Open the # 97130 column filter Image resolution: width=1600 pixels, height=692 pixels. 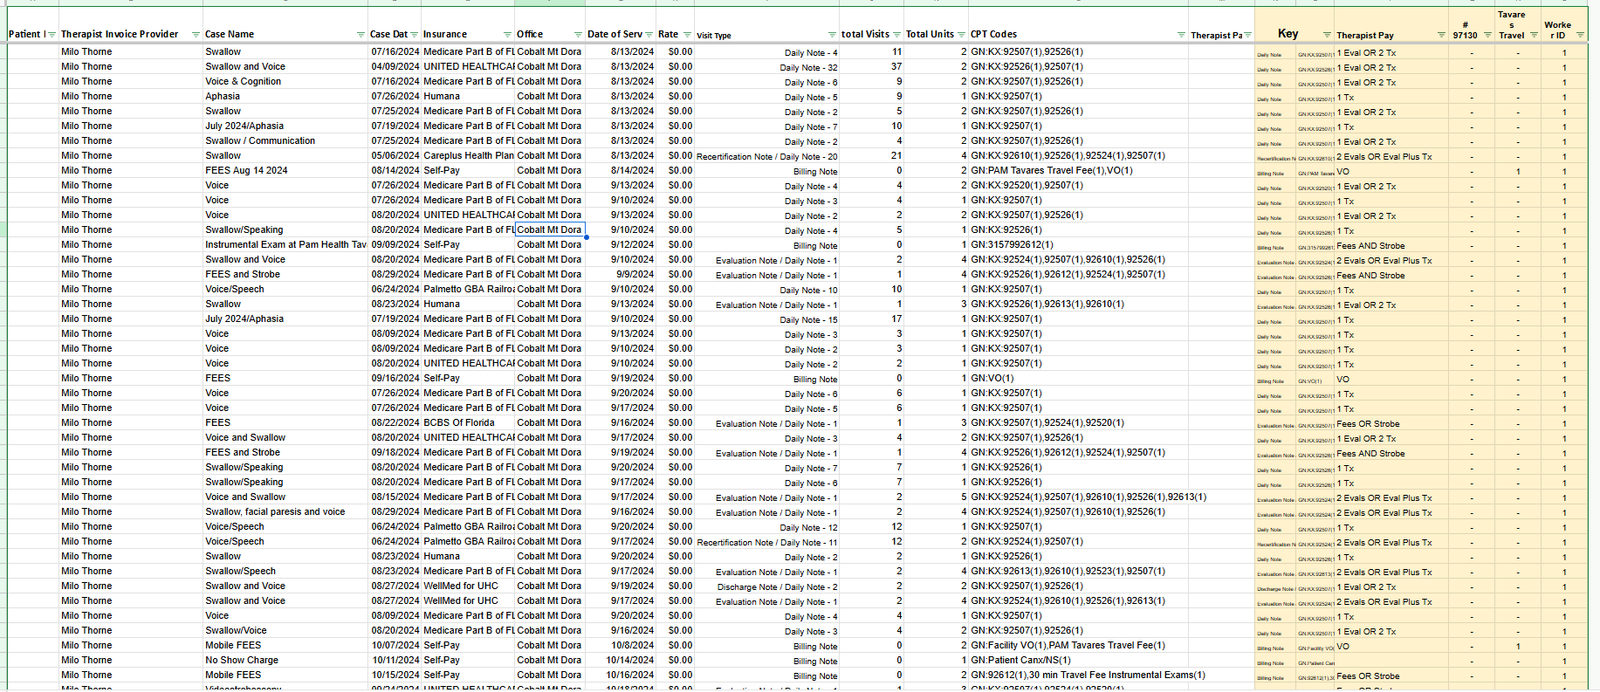(x=1485, y=35)
